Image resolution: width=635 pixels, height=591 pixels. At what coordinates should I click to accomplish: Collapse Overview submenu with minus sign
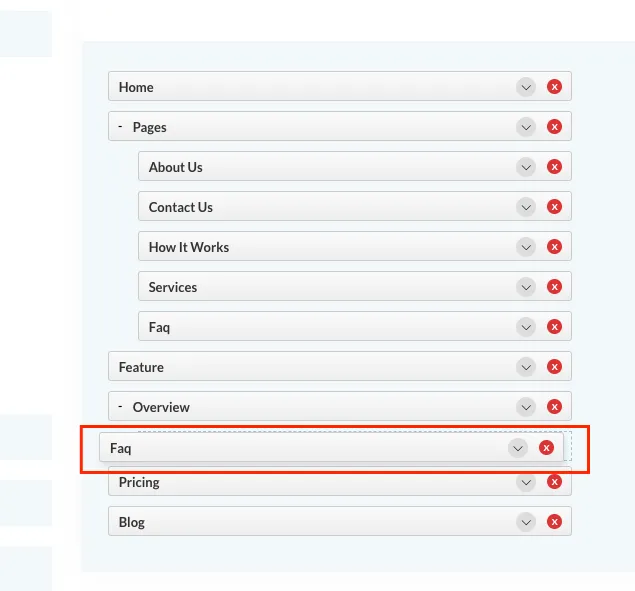[x=120, y=406]
